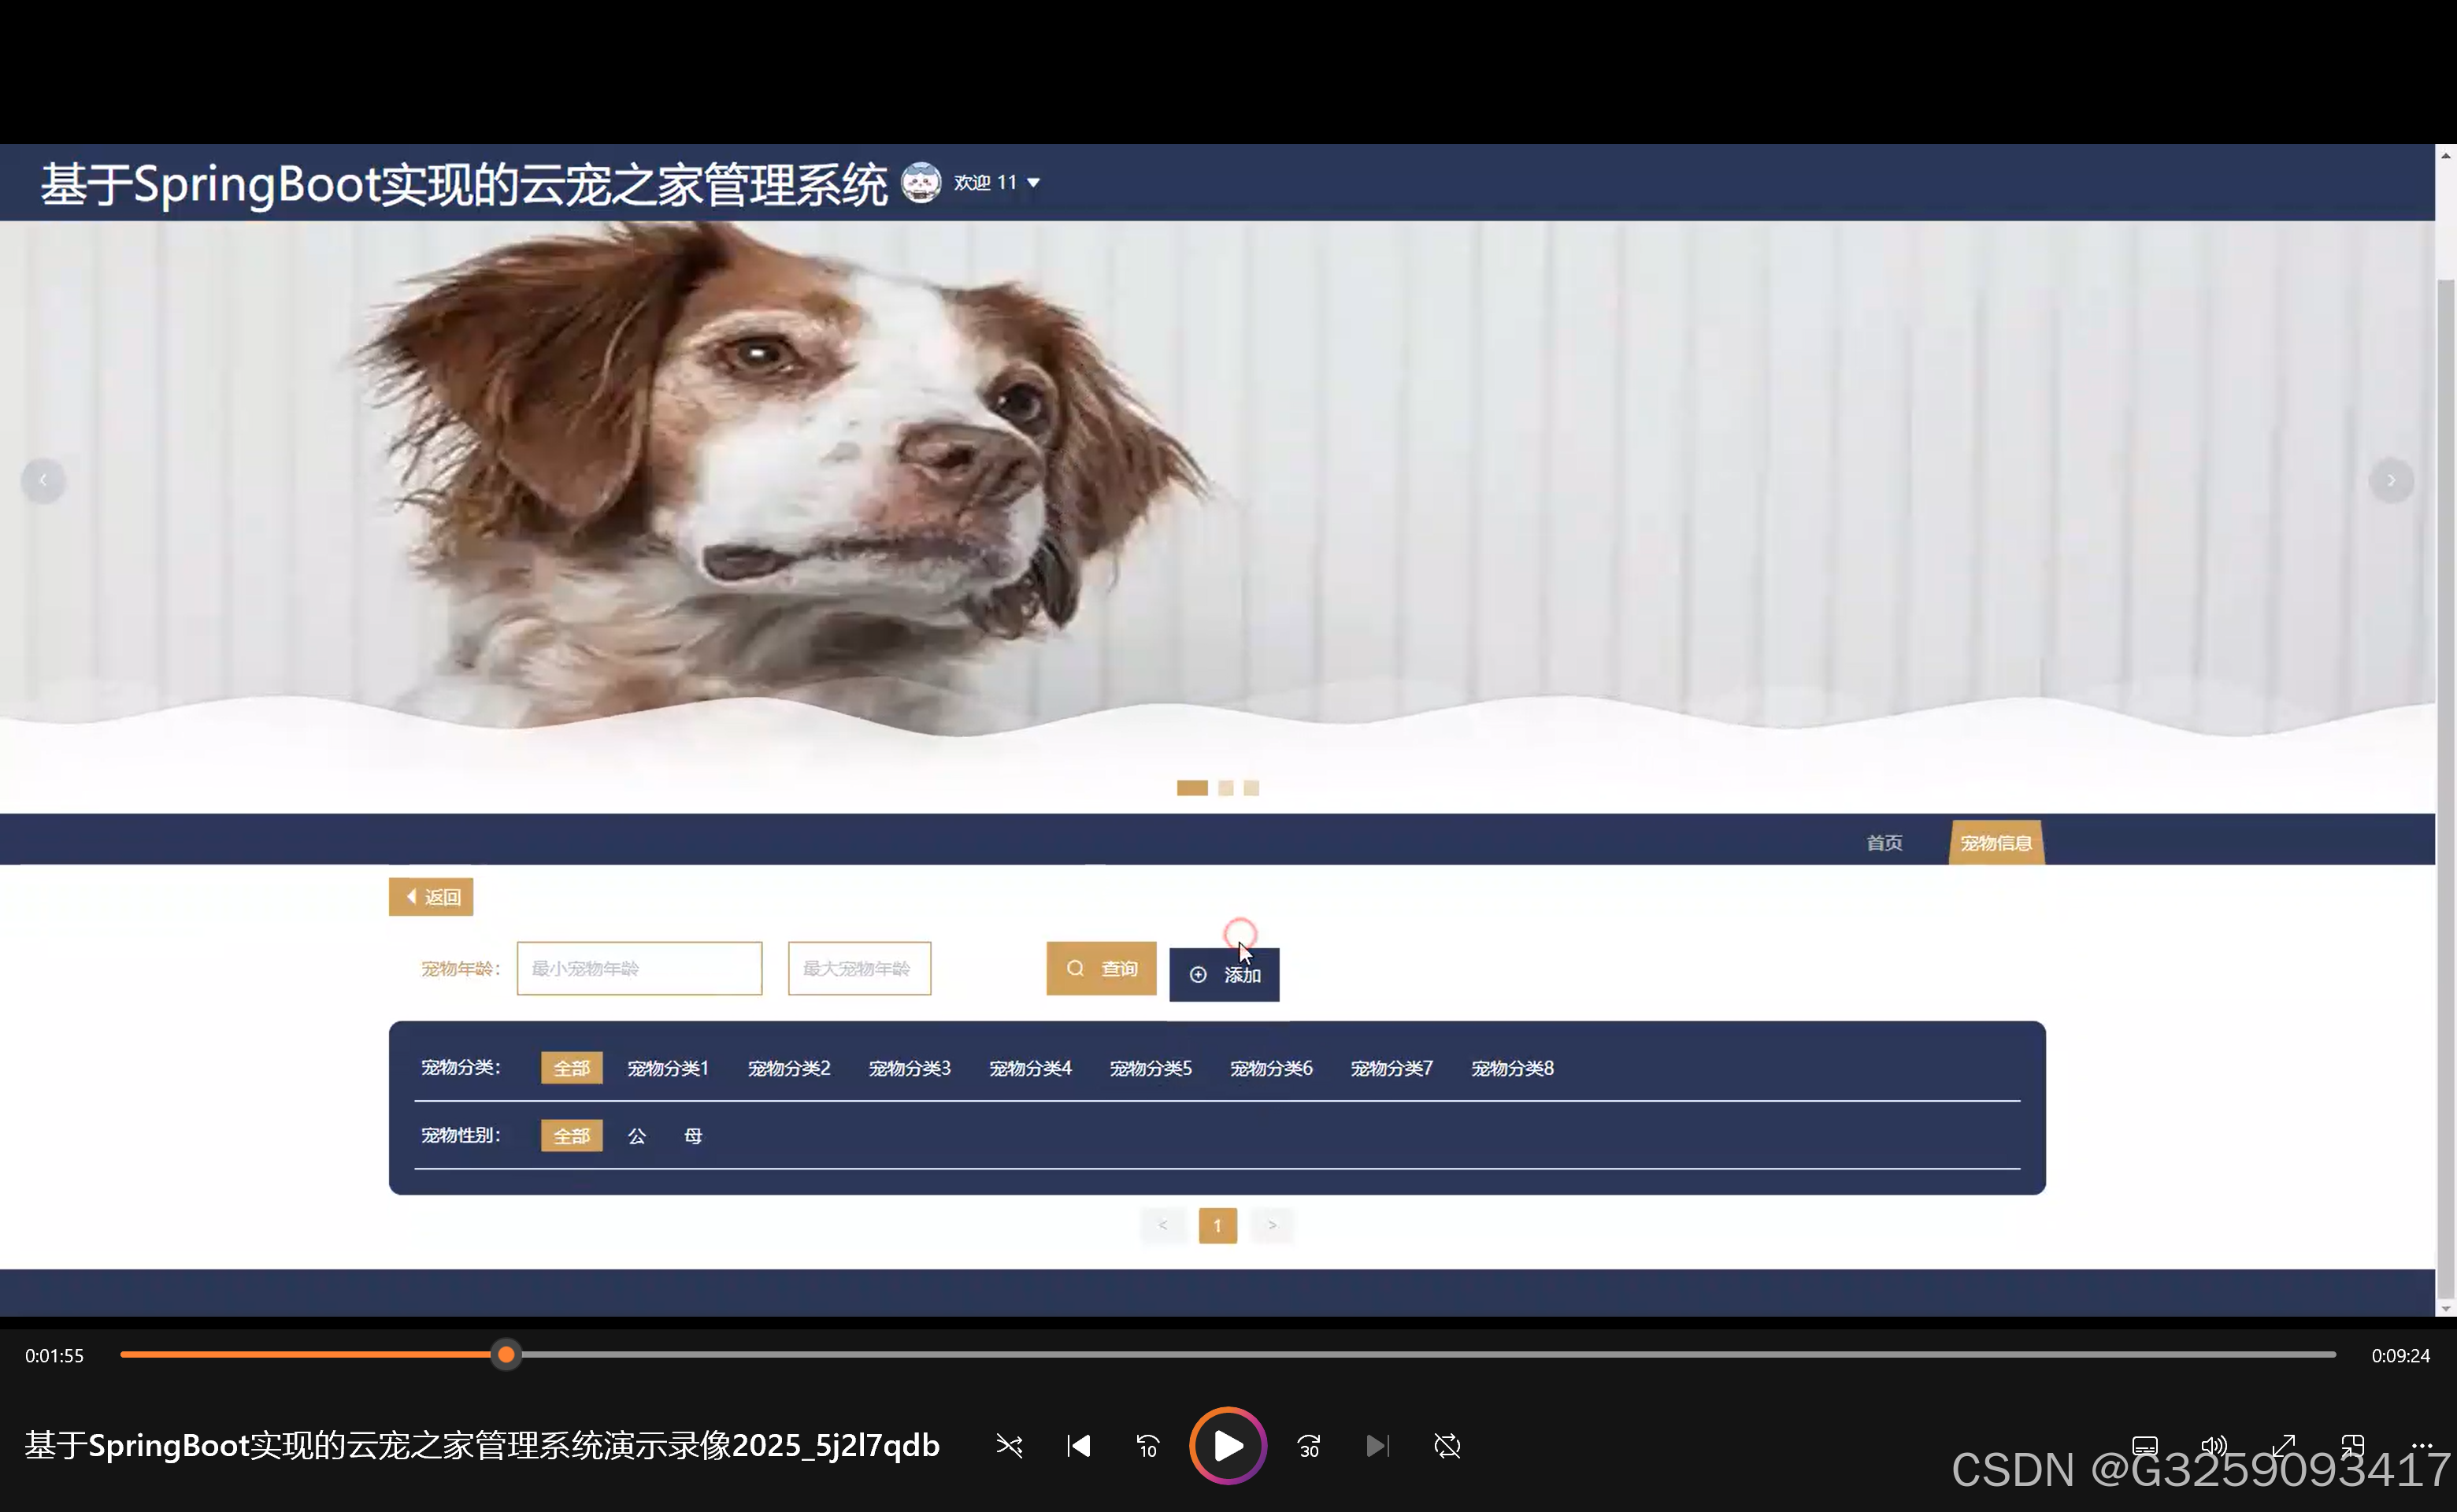Switch to the 首页 tab
The image size is (2457, 1512).
(x=1884, y=842)
